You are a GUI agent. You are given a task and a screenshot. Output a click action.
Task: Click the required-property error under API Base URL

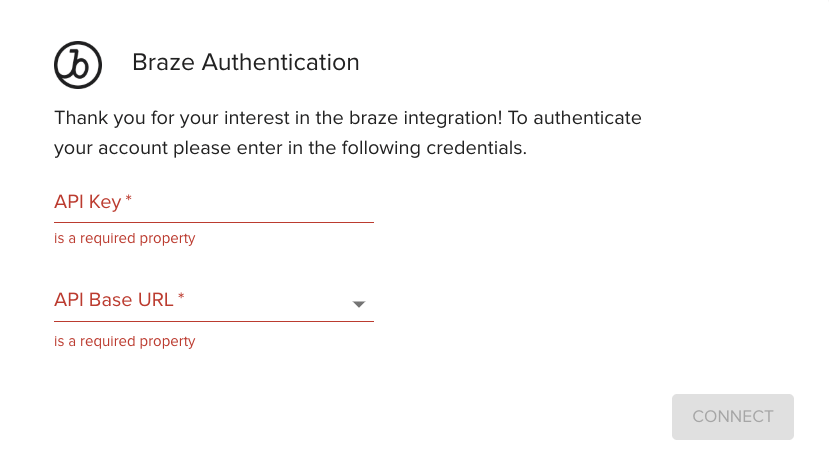(124, 342)
